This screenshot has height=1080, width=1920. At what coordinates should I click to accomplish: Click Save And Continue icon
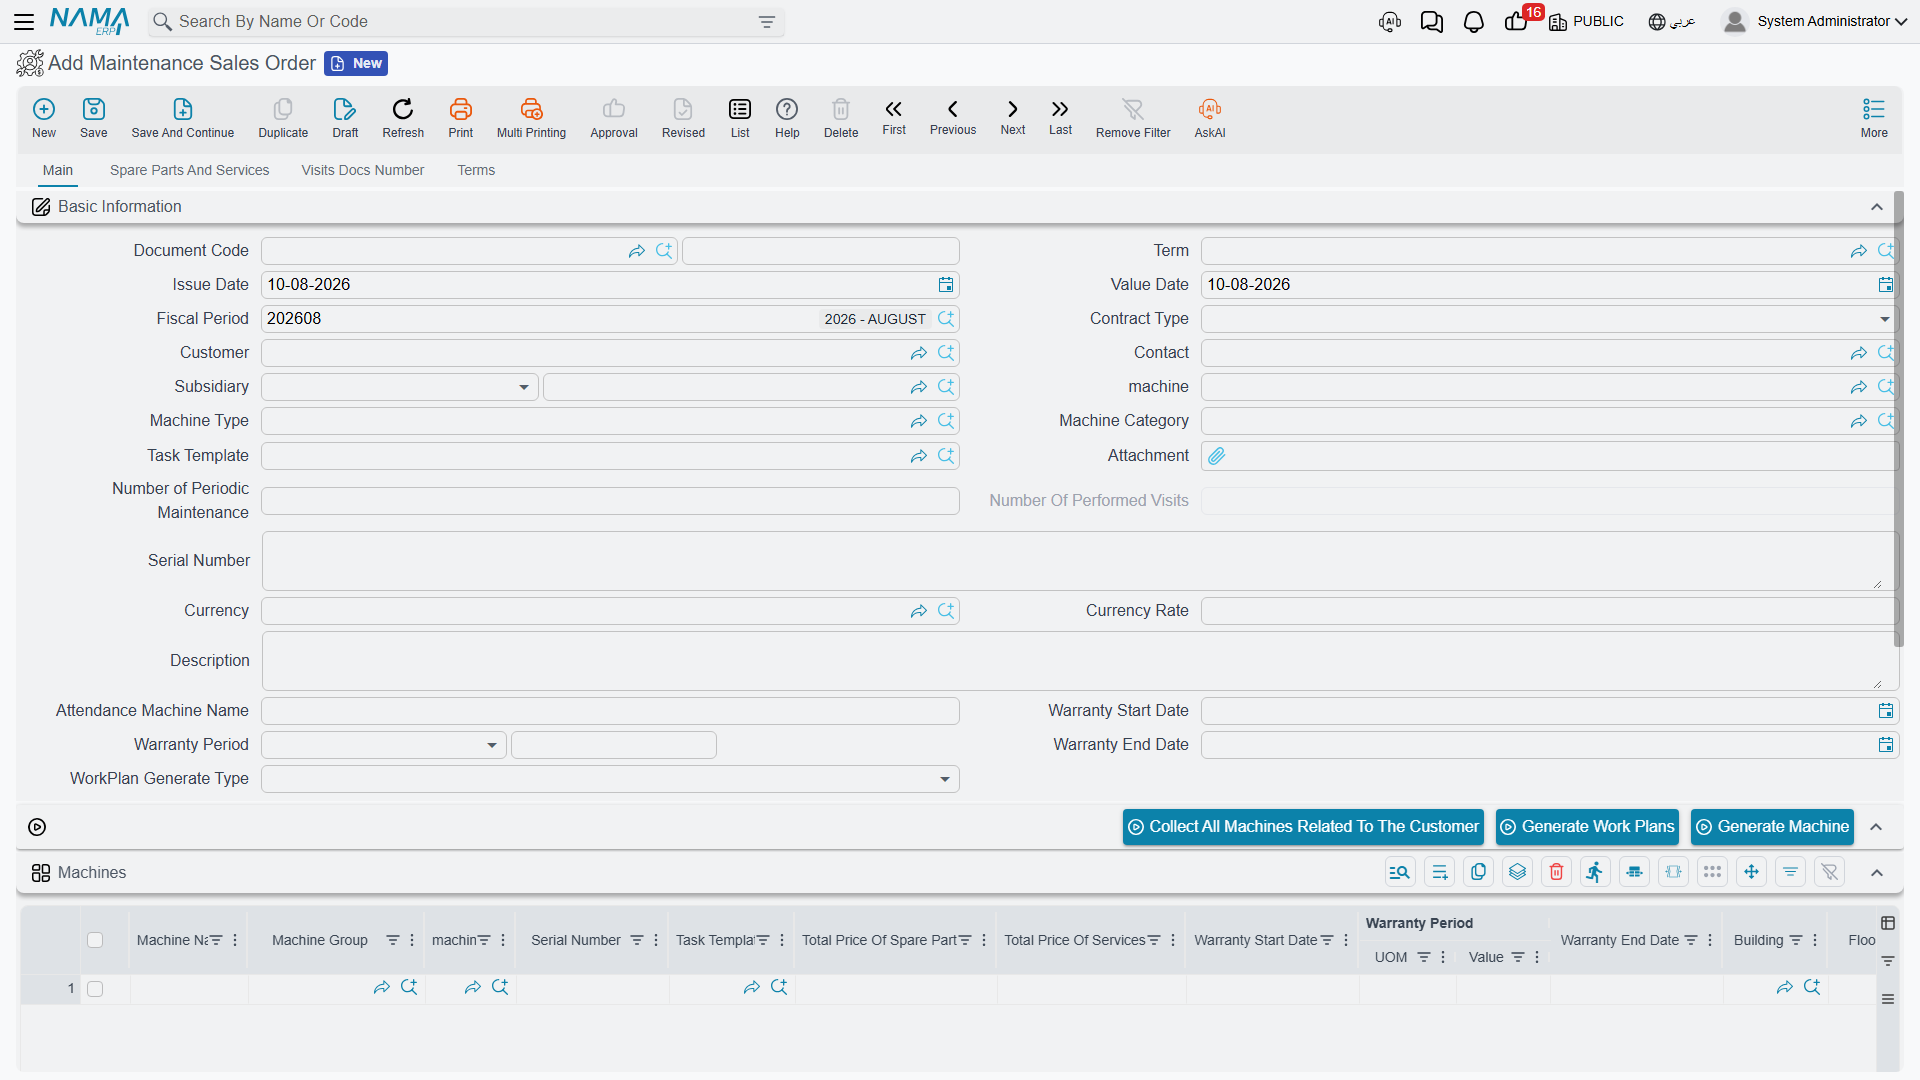pyautogui.click(x=183, y=118)
